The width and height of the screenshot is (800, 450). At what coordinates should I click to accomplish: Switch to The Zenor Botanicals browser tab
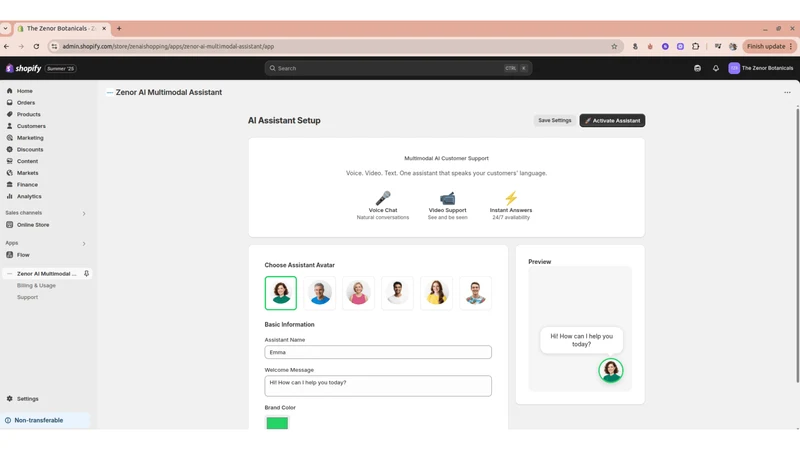(60, 29)
